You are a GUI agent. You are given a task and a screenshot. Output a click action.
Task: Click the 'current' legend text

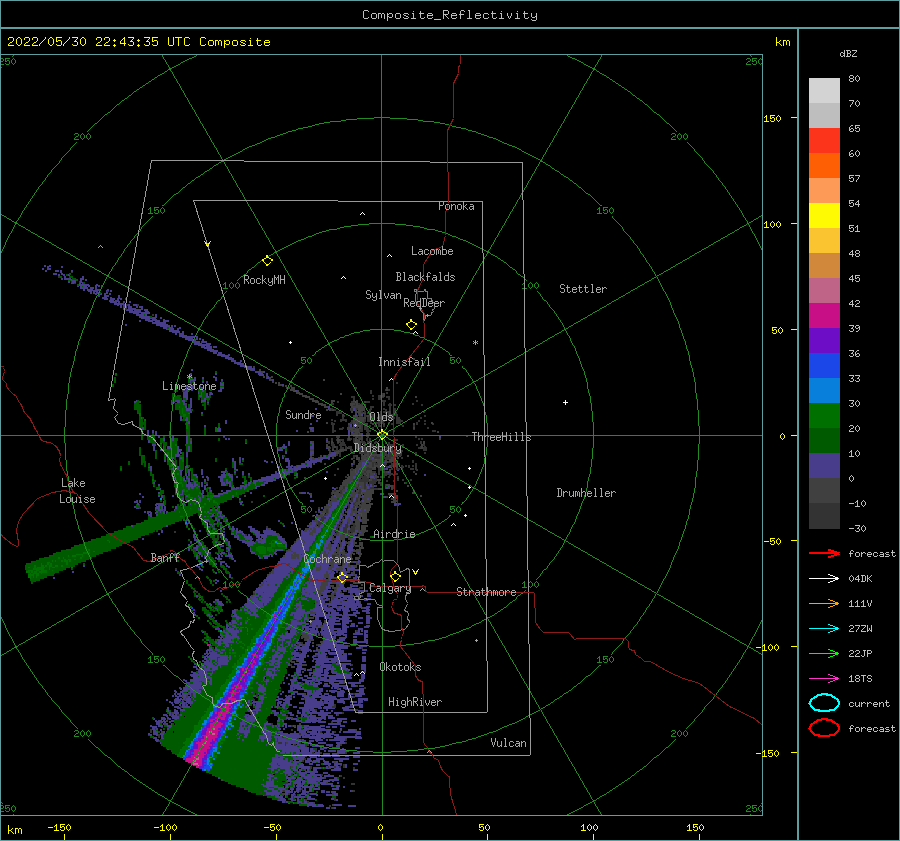tap(869, 703)
